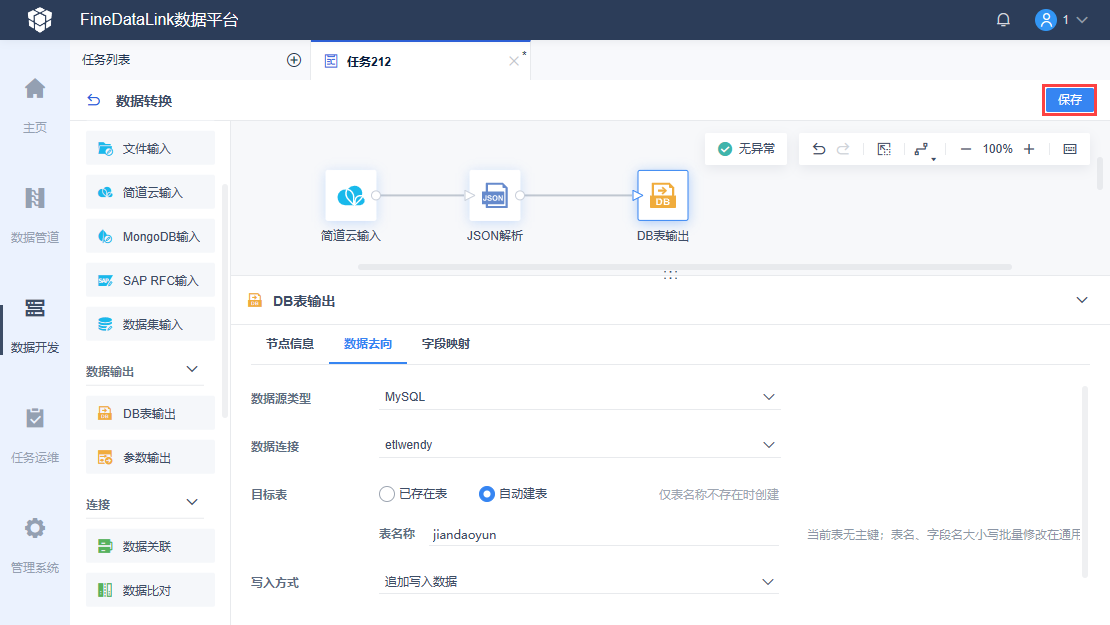Select the 参数输出 operator

click(x=150, y=458)
